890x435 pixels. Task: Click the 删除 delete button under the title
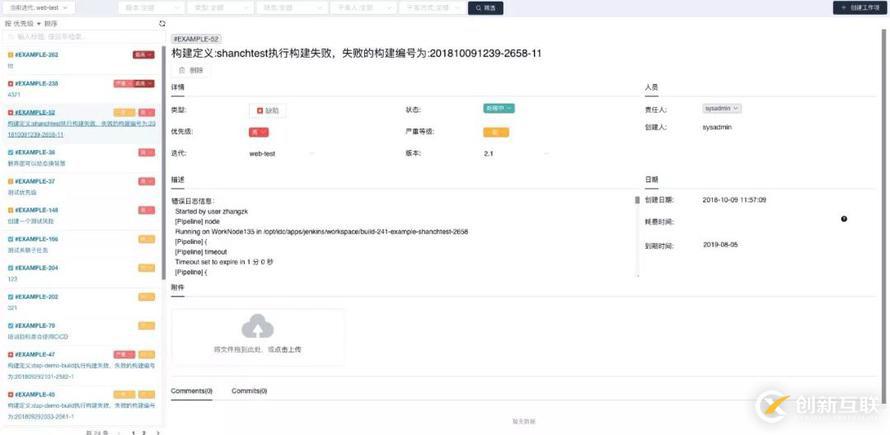191,70
